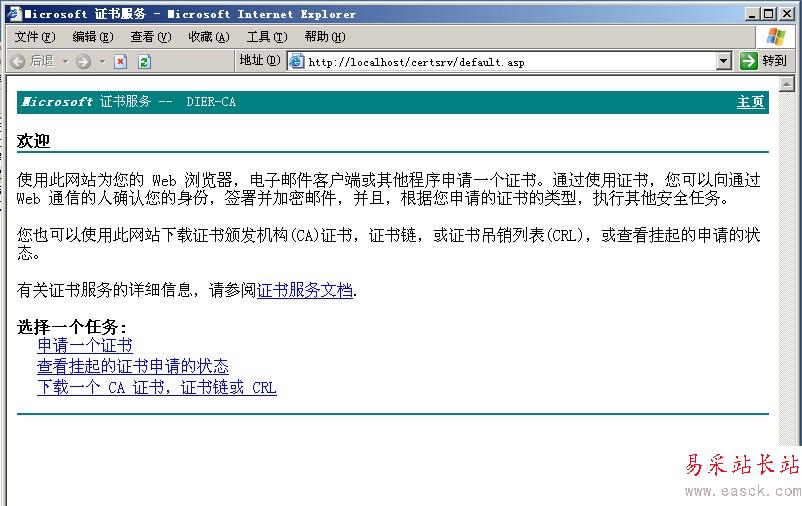
Task: Click the DIER-CA text in header
Action: pyautogui.click(x=211, y=102)
